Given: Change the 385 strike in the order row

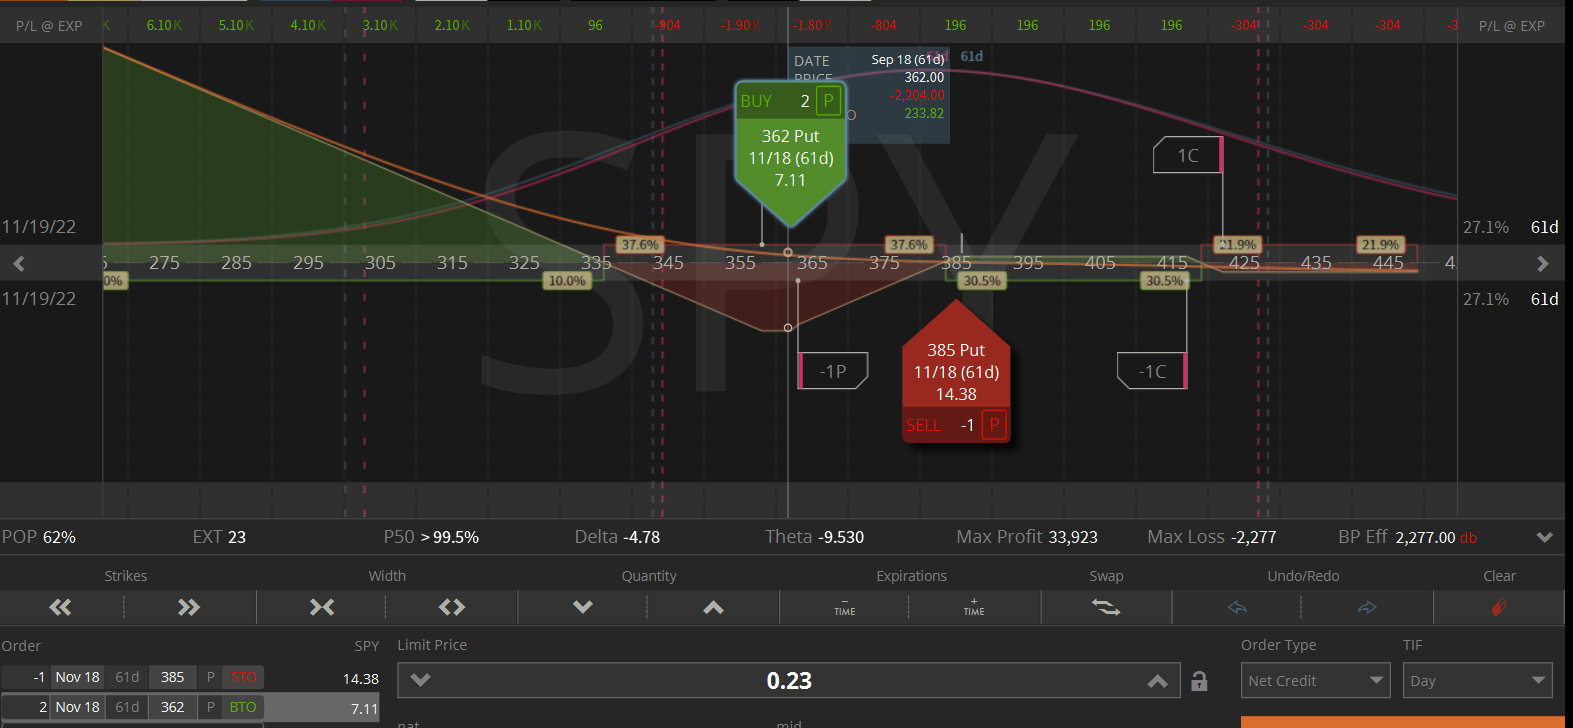Looking at the screenshot, I should pos(172,677).
